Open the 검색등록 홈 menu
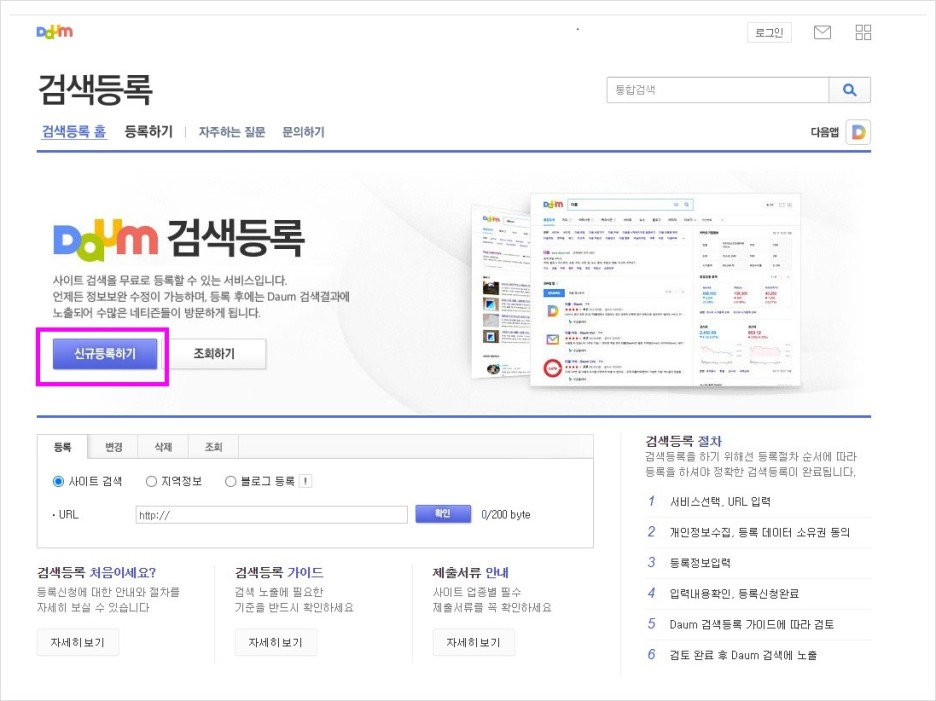 coord(73,132)
